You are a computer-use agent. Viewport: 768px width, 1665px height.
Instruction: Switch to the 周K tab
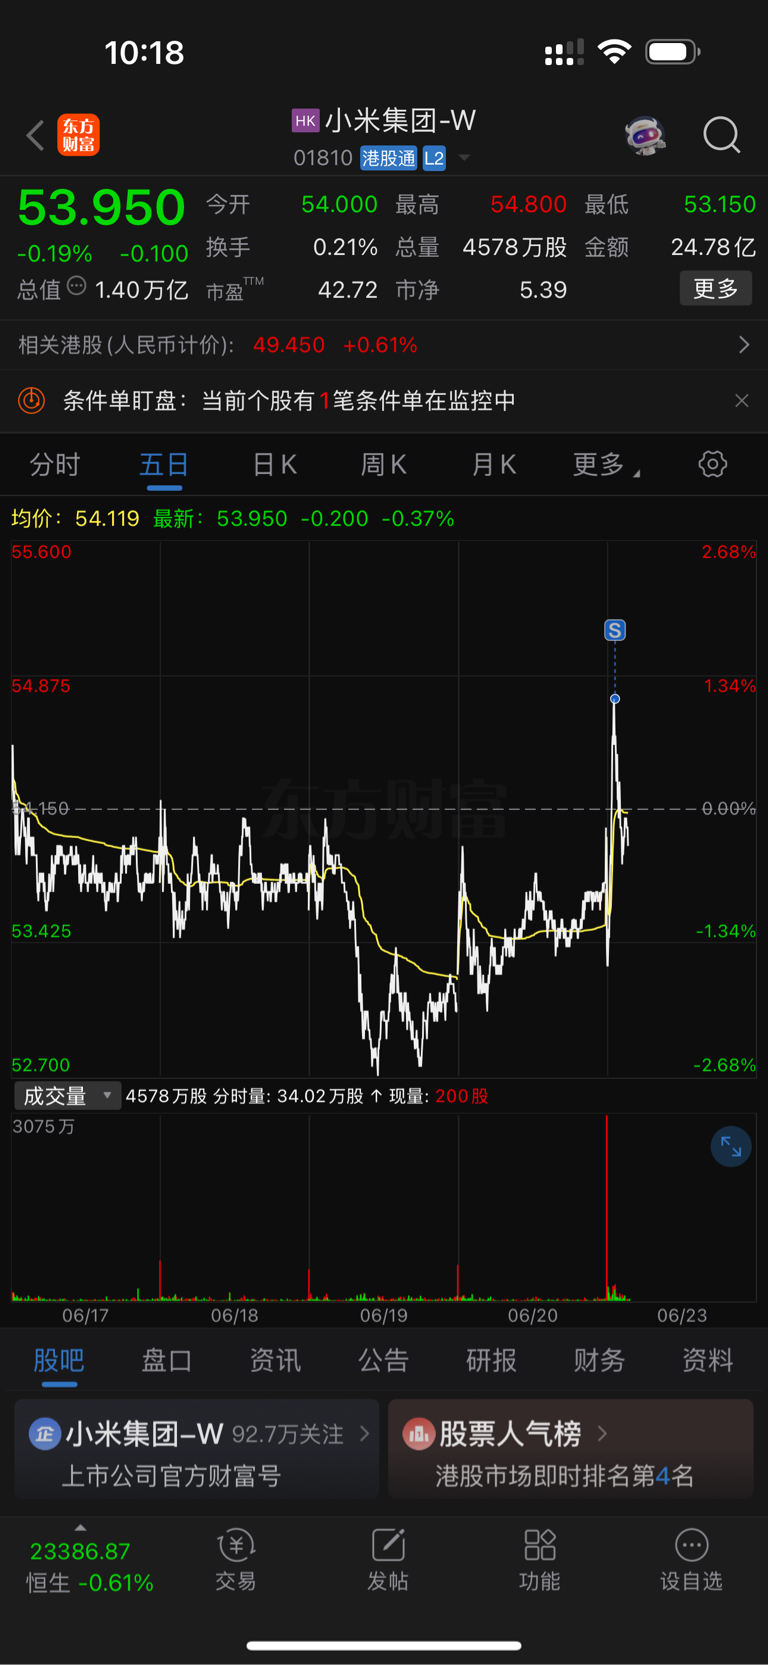click(384, 465)
